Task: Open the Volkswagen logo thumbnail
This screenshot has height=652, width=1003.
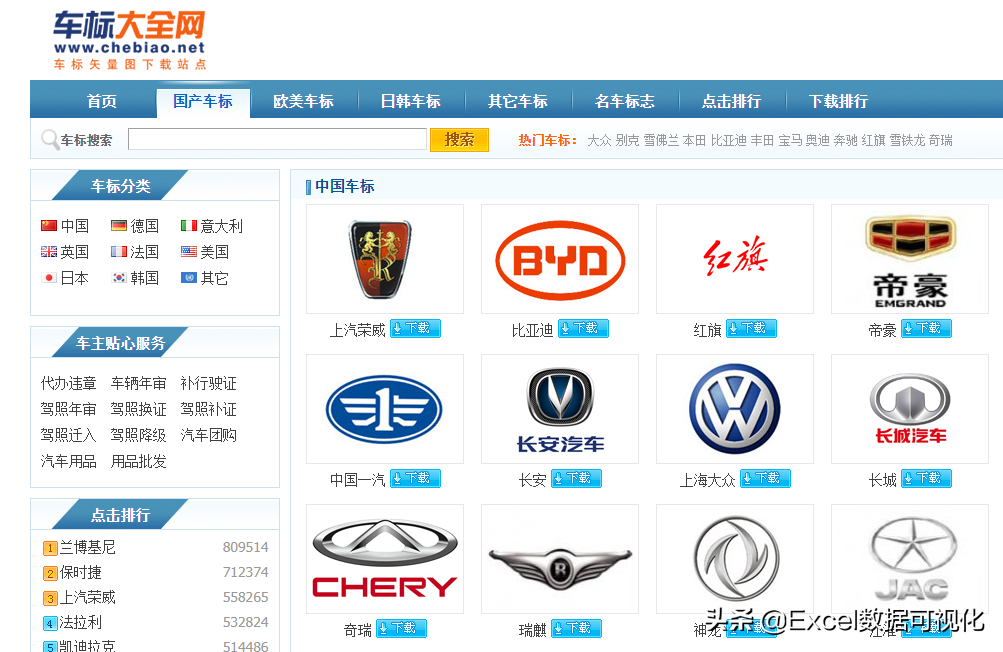Action: pyautogui.click(x=735, y=409)
